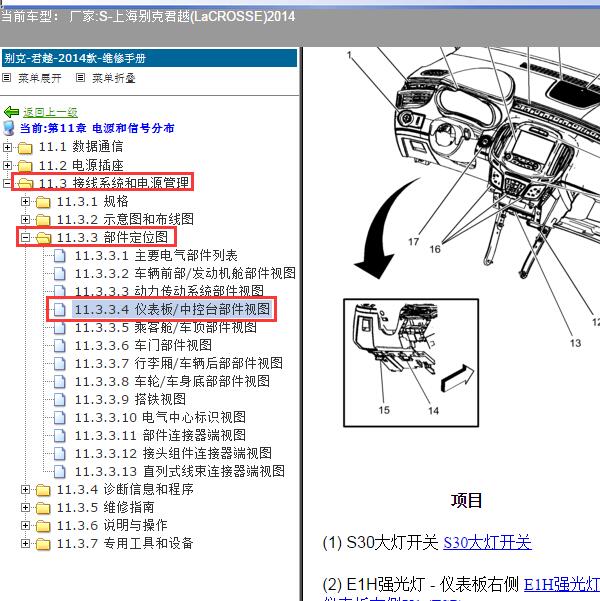Expand the 11.3.7 专用工具和设备 folder
Image resolution: width=600 pixels, height=601 pixels.
pos(25,543)
